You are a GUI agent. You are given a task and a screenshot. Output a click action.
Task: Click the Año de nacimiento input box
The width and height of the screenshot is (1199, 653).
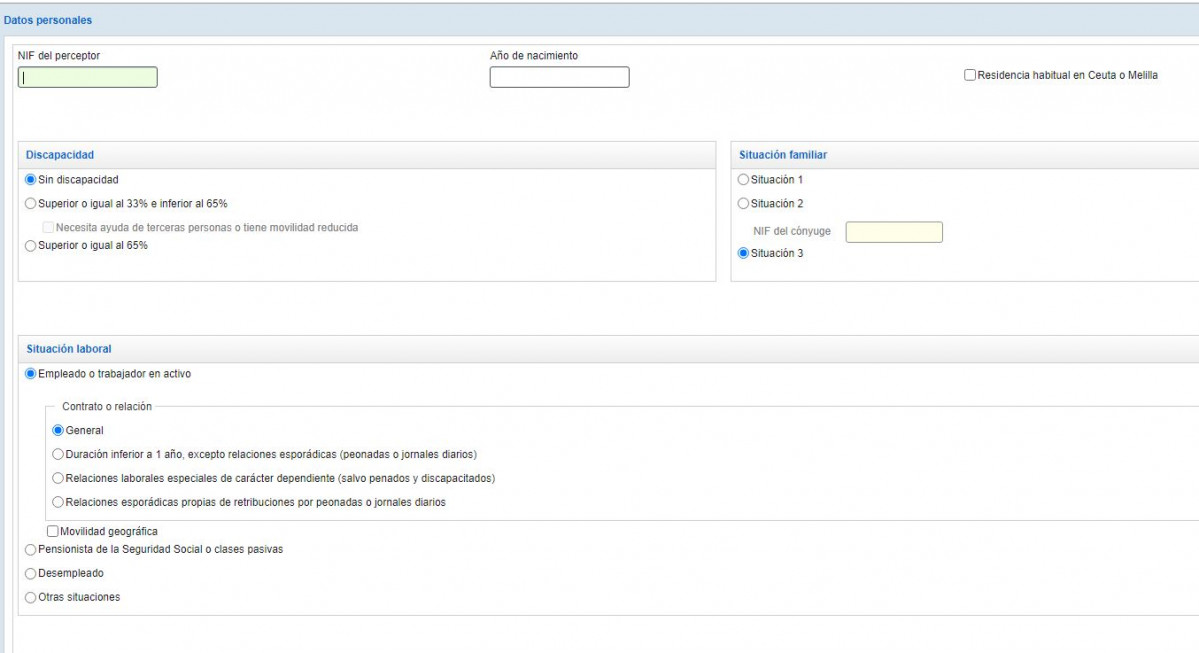pyautogui.click(x=560, y=77)
